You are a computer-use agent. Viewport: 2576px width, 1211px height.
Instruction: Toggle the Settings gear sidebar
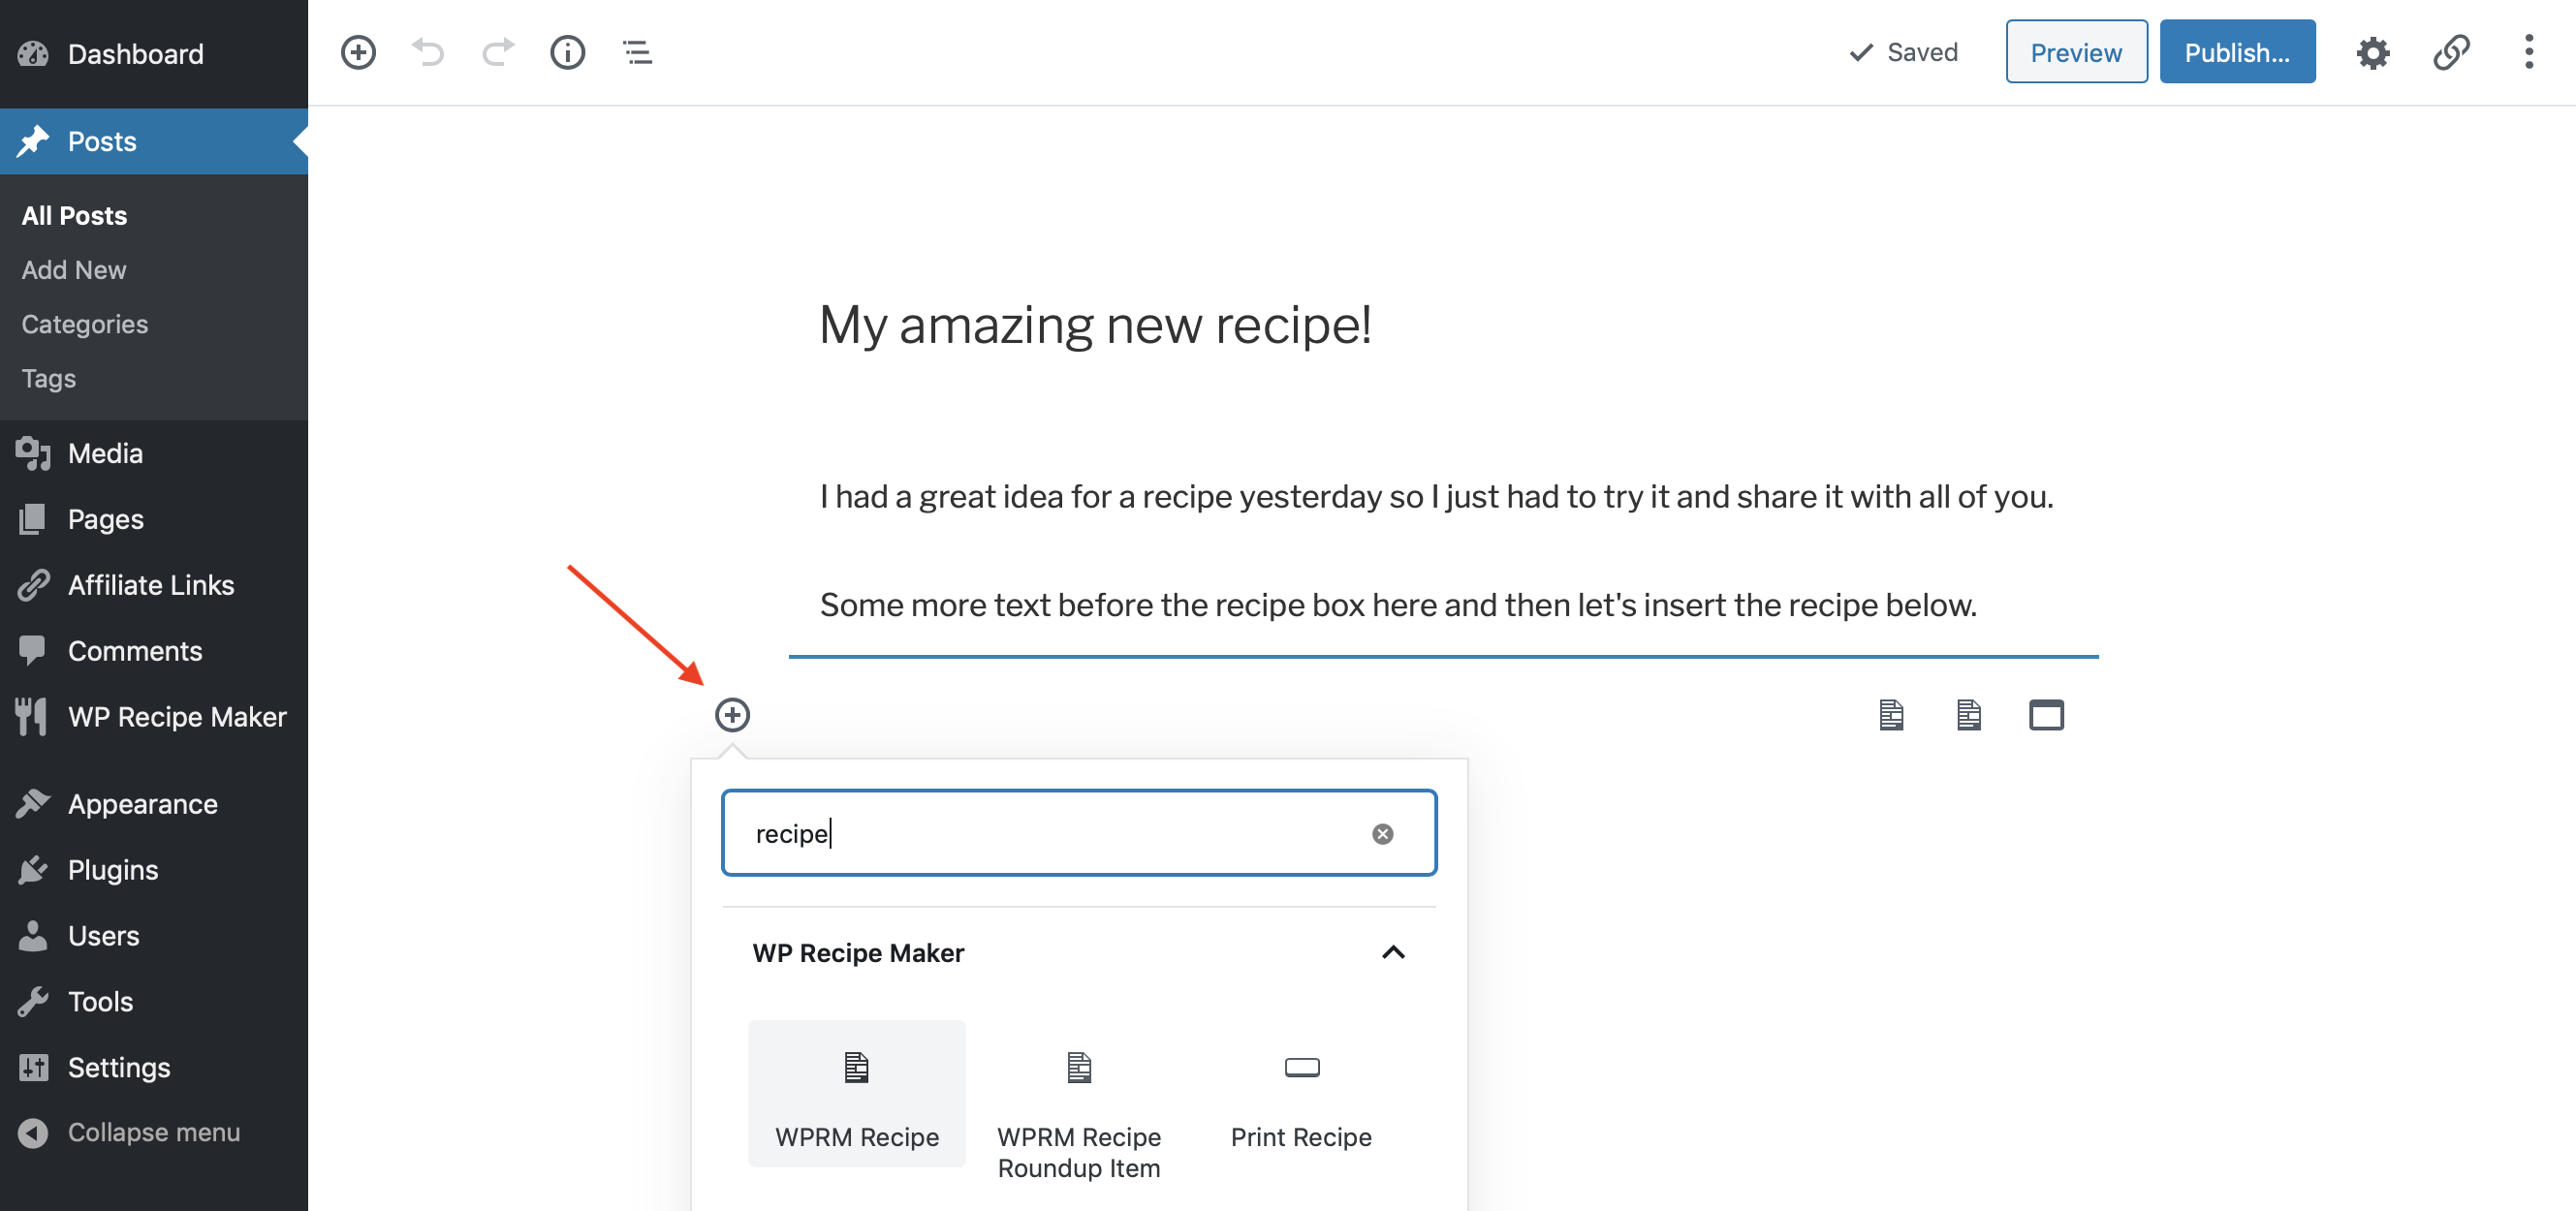[2372, 52]
